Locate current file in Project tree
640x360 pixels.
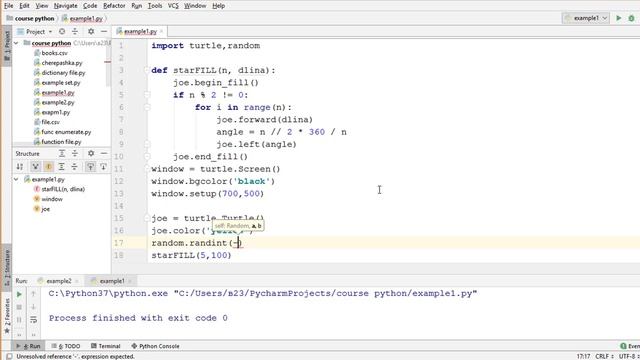pyautogui.click(x=62, y=31)
